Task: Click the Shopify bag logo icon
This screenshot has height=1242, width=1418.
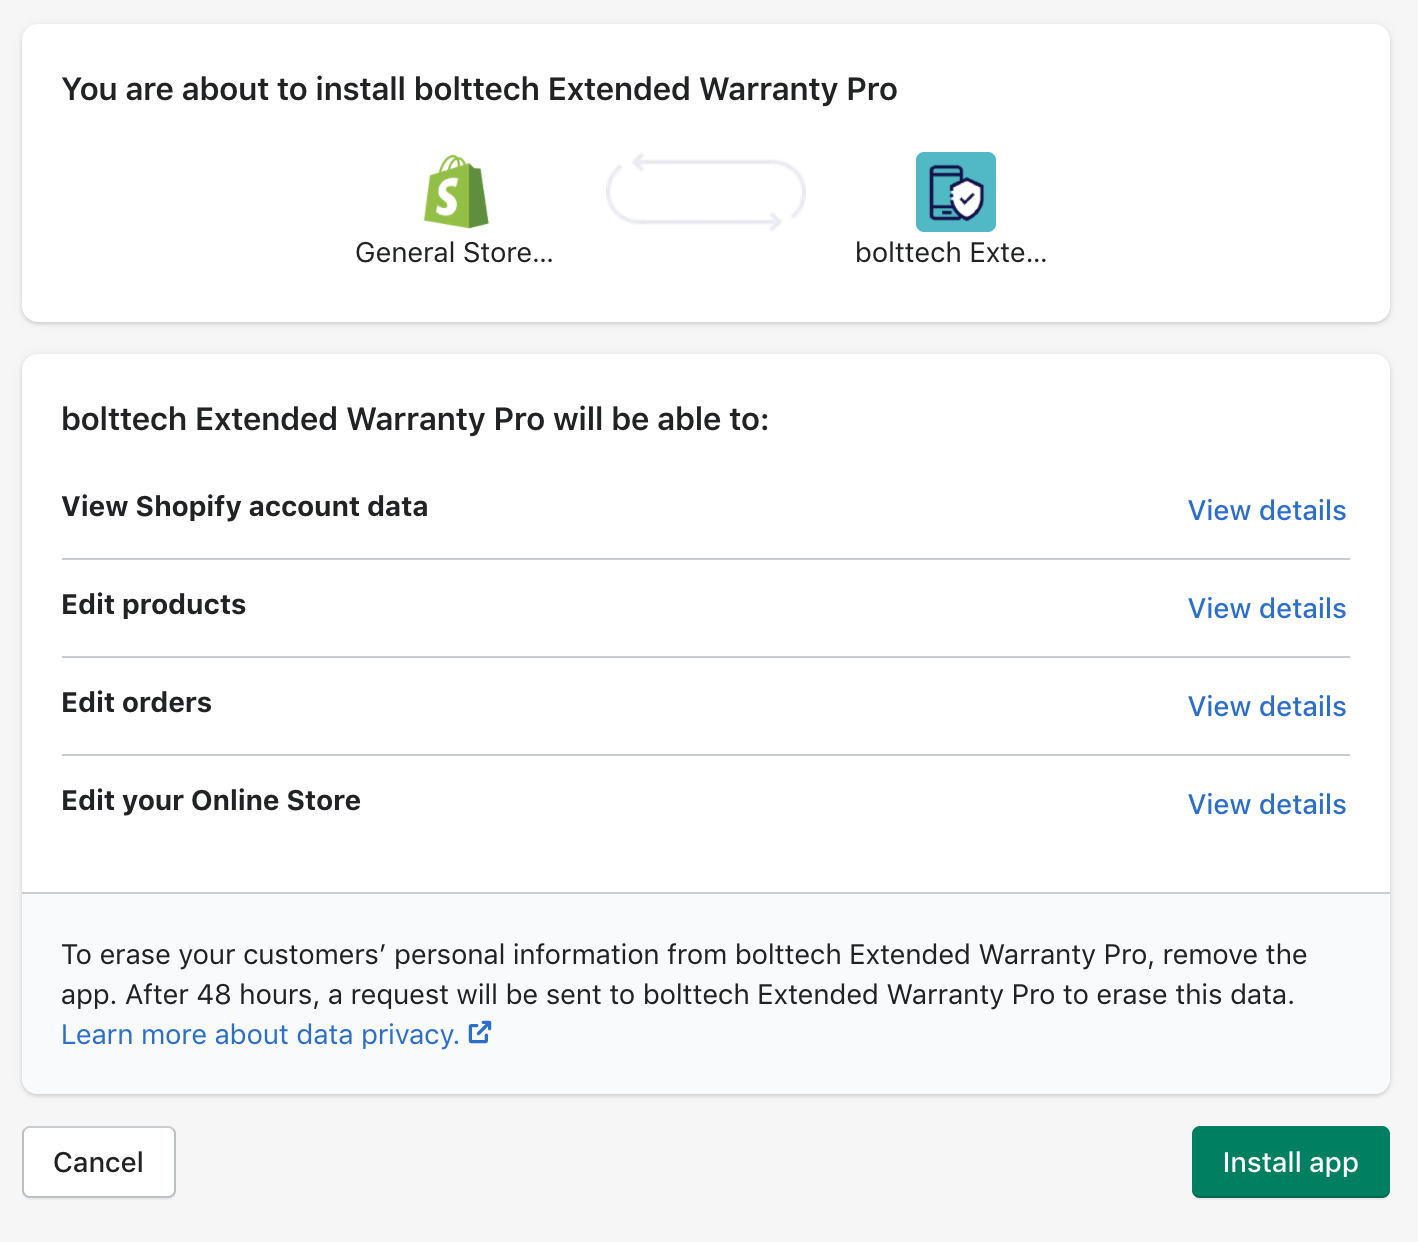Action: tap(456, 192)
